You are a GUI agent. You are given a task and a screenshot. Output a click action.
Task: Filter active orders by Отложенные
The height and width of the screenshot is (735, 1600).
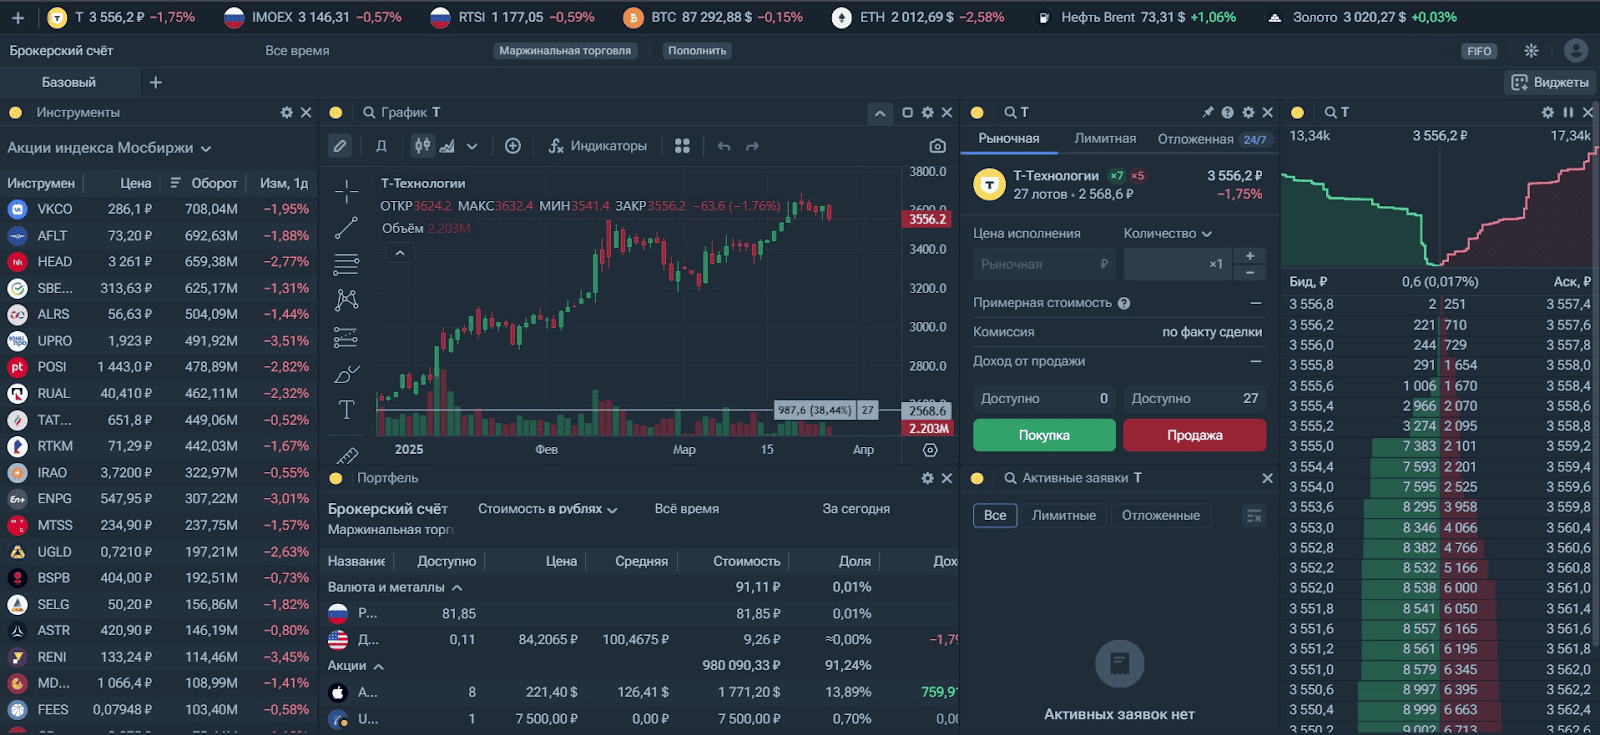1161,516
